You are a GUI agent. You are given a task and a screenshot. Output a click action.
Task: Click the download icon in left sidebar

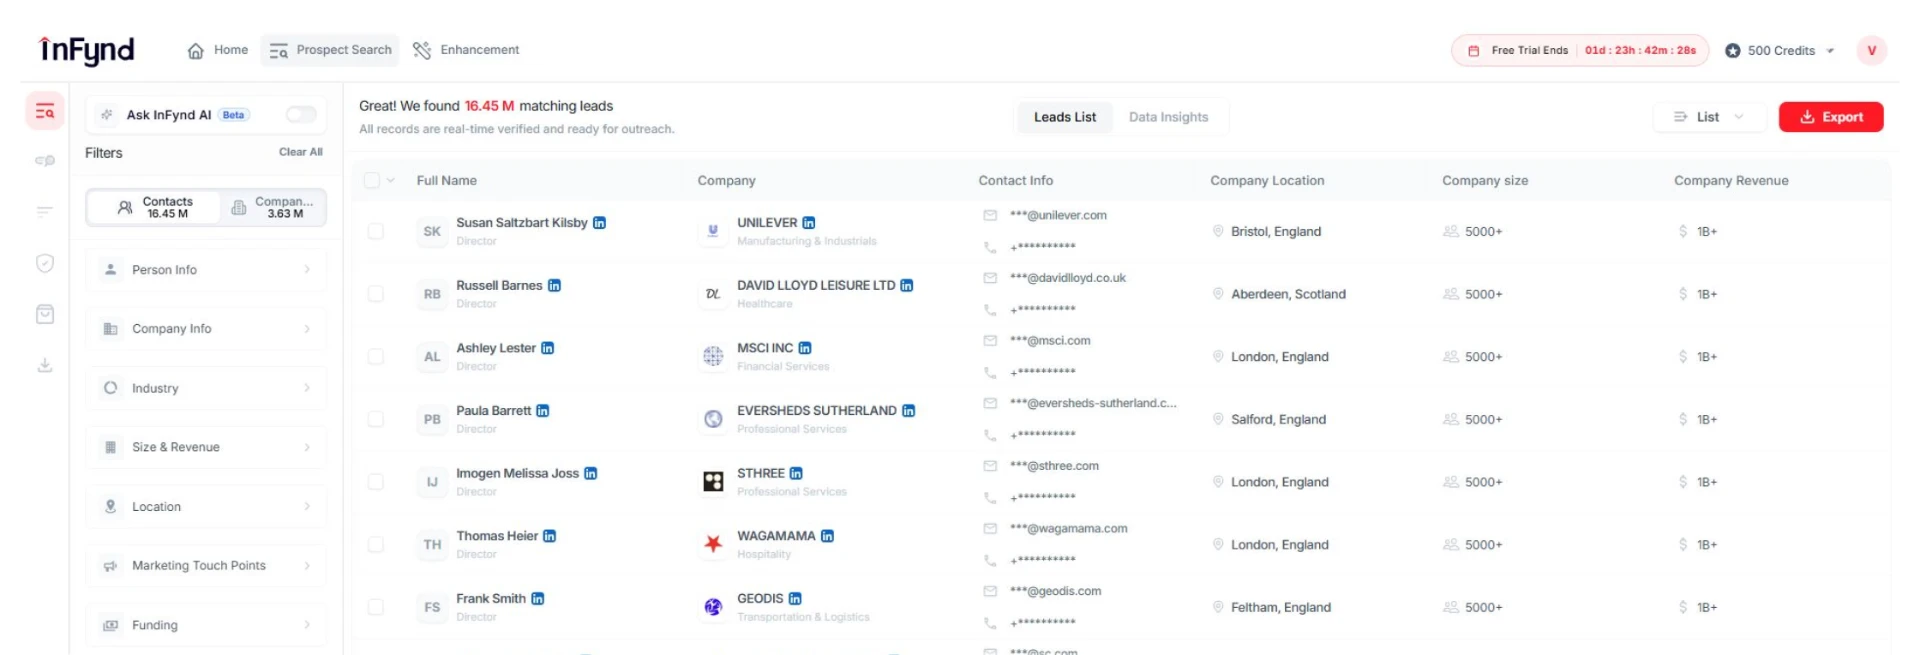(x=45, y=365)
